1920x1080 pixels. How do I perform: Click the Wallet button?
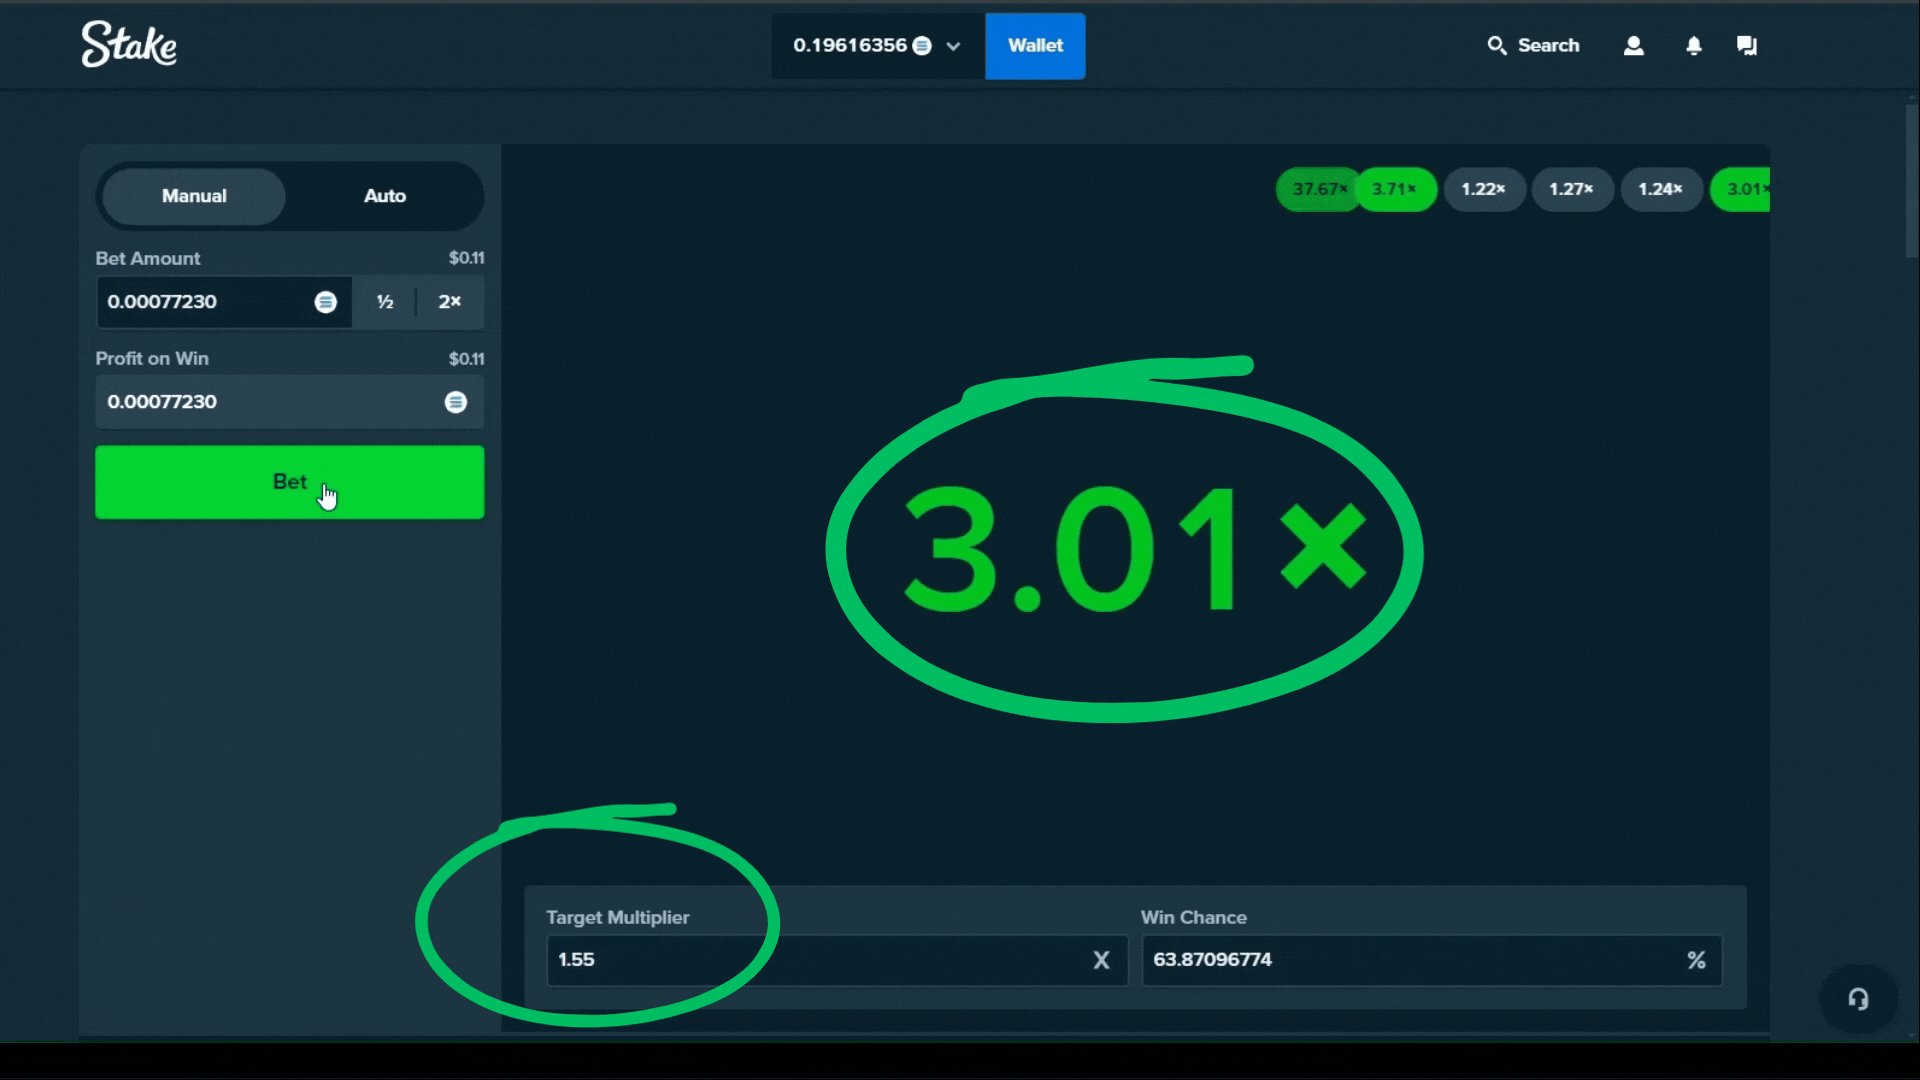(1035, 46)
